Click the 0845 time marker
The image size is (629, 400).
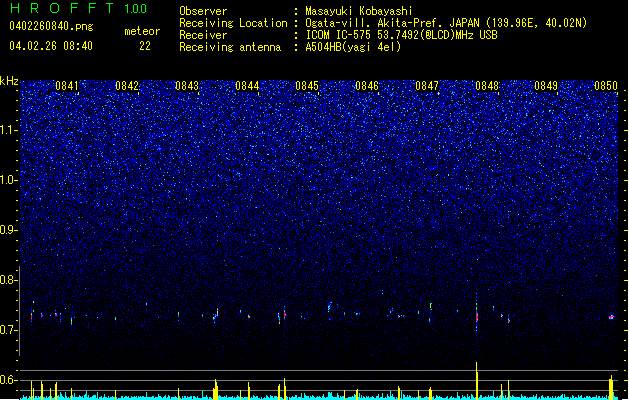pyautogui.click(x=307, y=86)
